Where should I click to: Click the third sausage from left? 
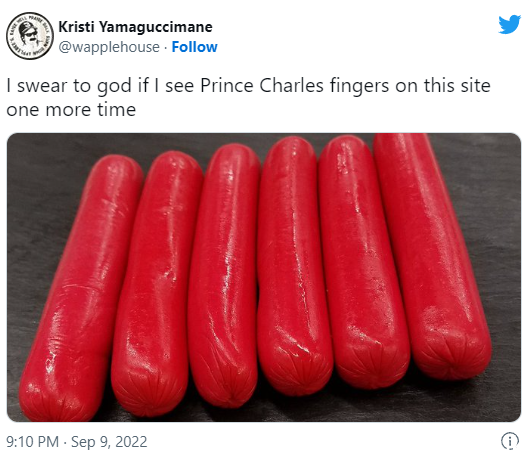(x=223, y=273)
